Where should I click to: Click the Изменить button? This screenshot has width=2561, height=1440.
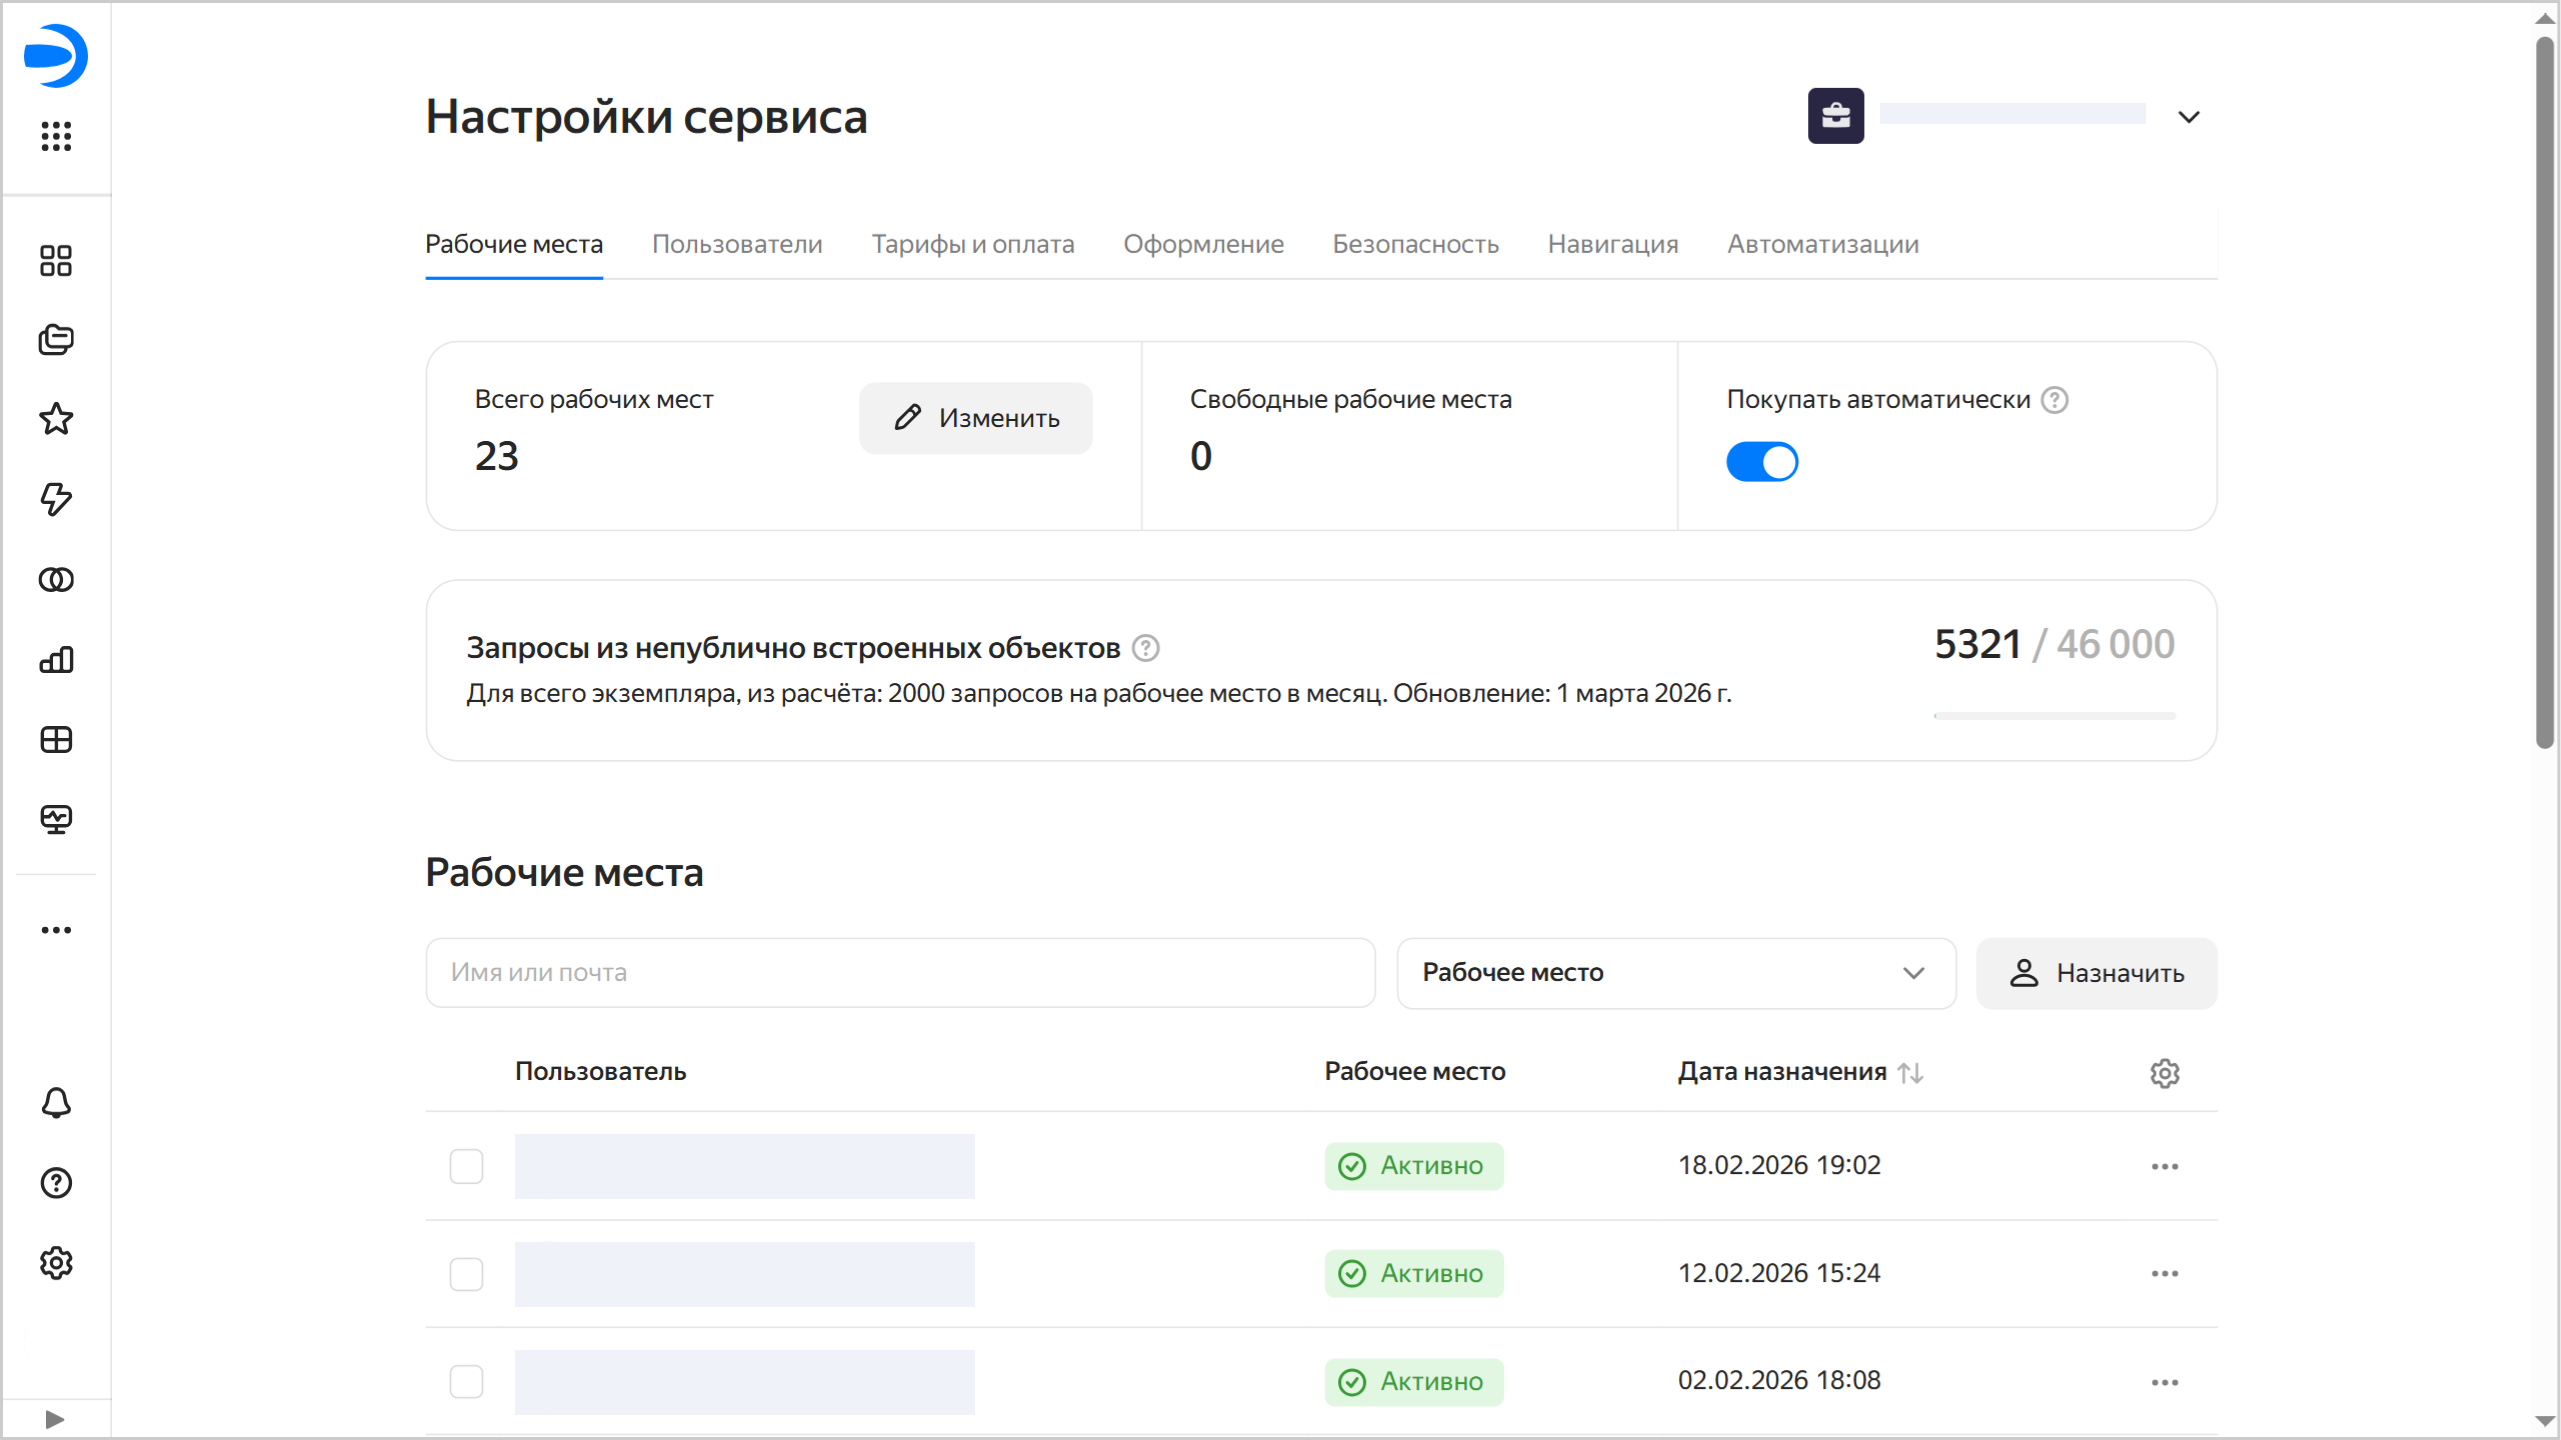pyautogui.click(x=975, y=418)
